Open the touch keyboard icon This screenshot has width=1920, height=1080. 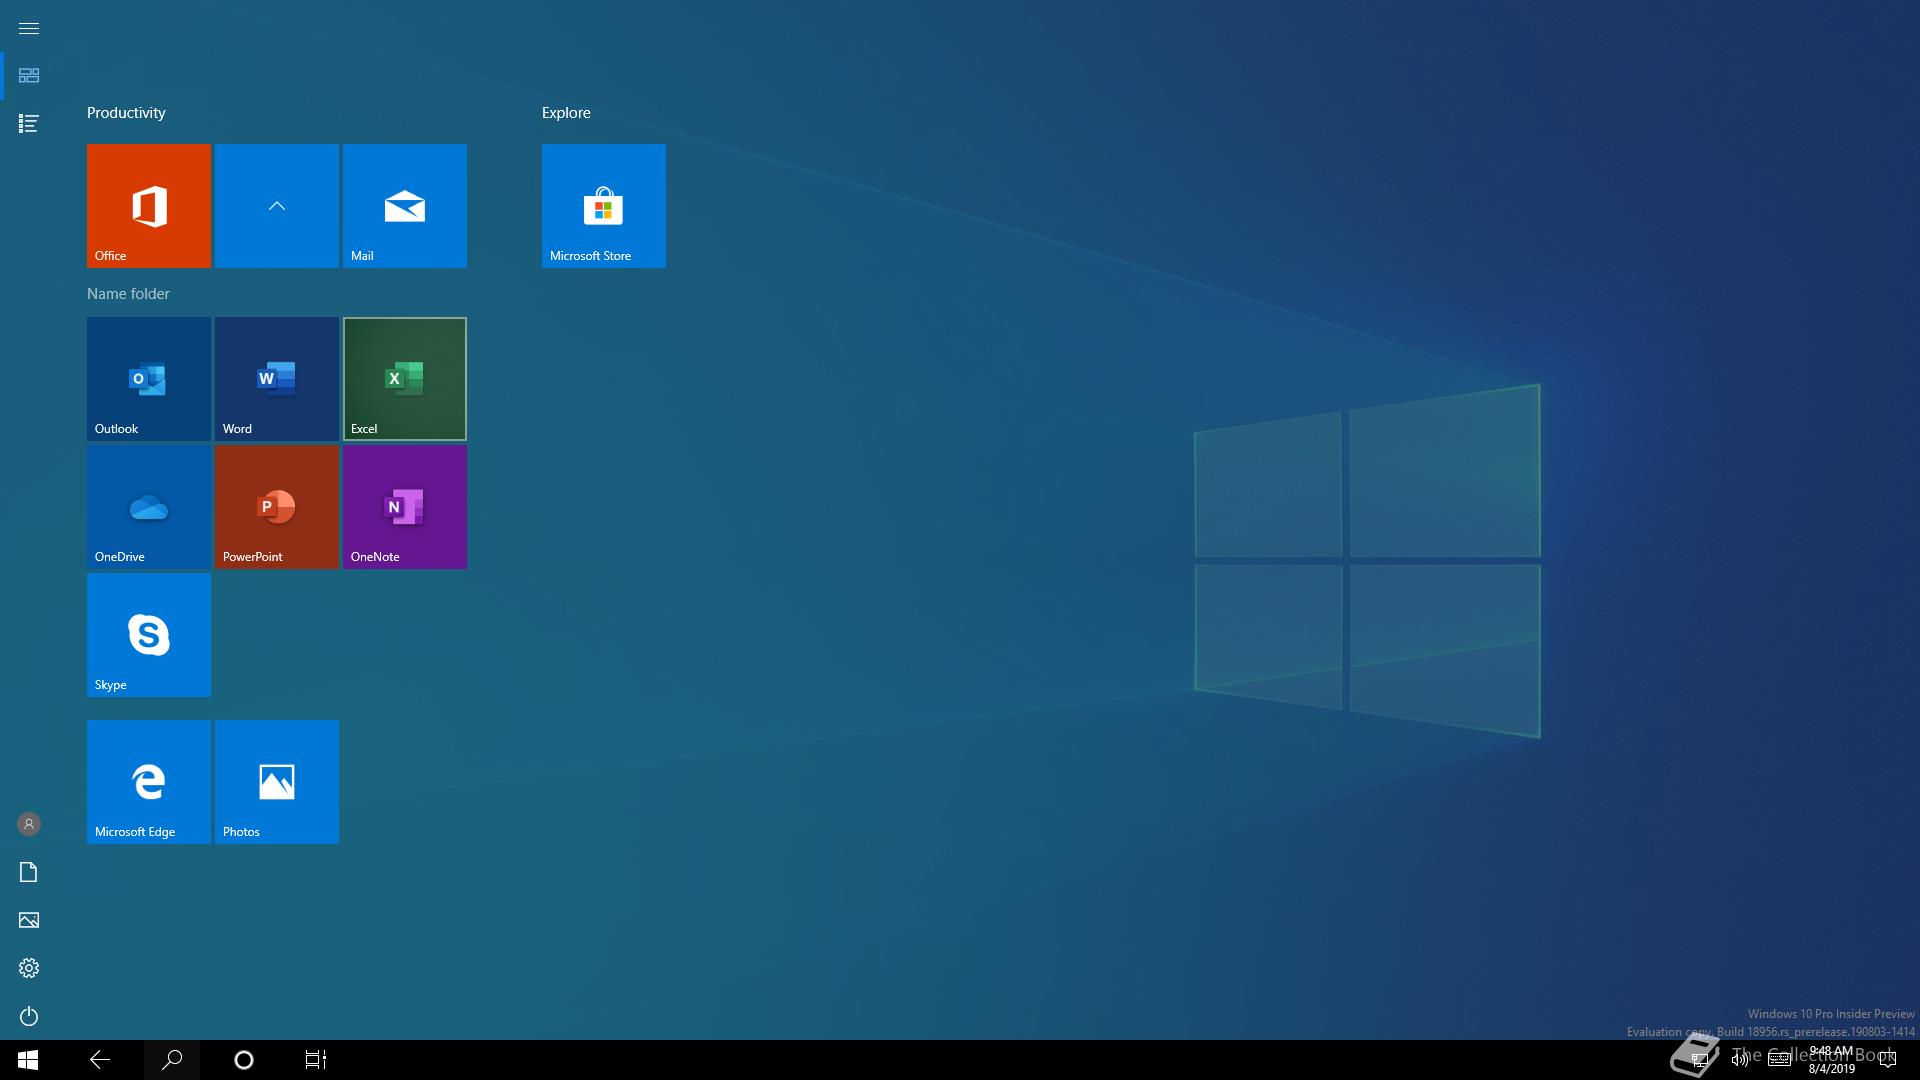pos(1780,1060)
